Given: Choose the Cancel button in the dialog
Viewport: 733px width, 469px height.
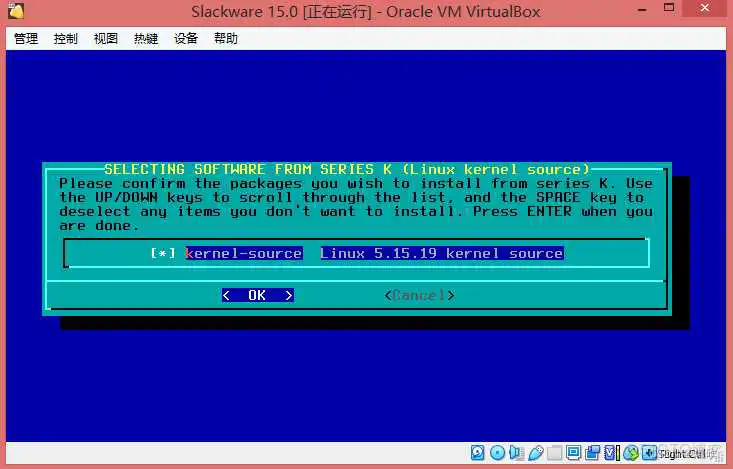Looking at the screenshot, I should pos(419,296).
